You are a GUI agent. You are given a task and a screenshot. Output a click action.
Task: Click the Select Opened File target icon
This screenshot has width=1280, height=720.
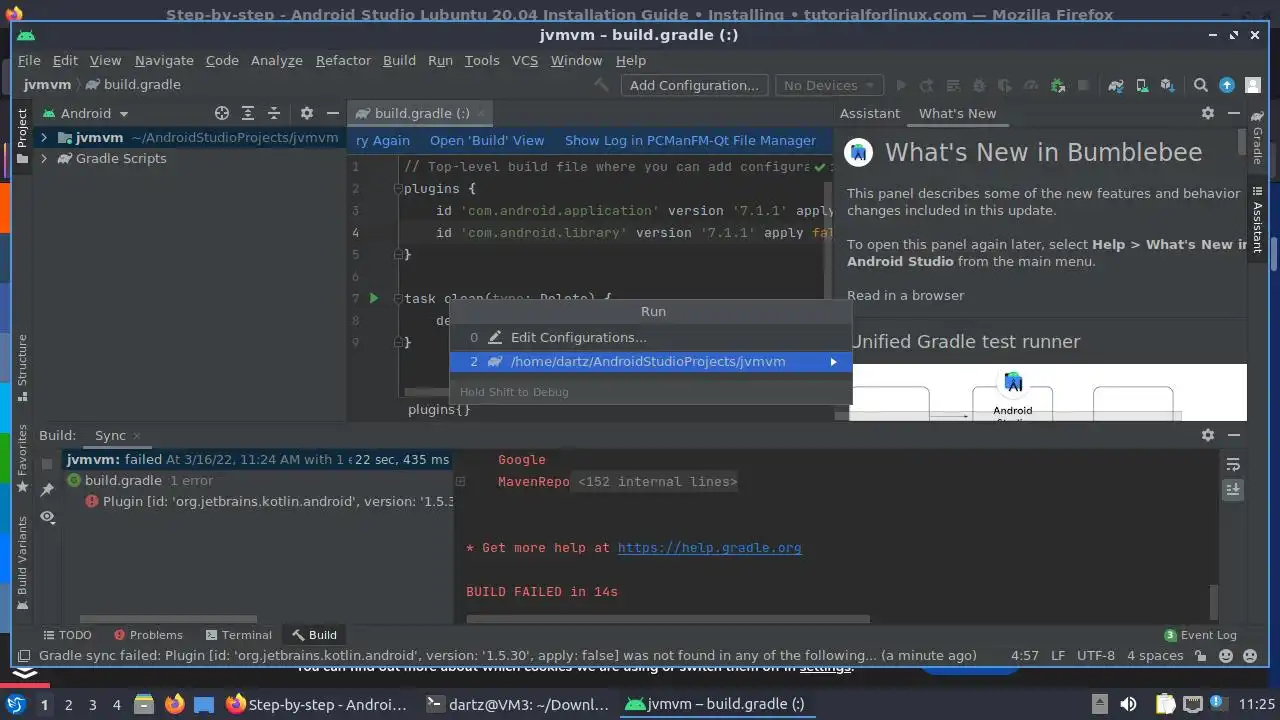pyautogui.click(x=222, y=113)
